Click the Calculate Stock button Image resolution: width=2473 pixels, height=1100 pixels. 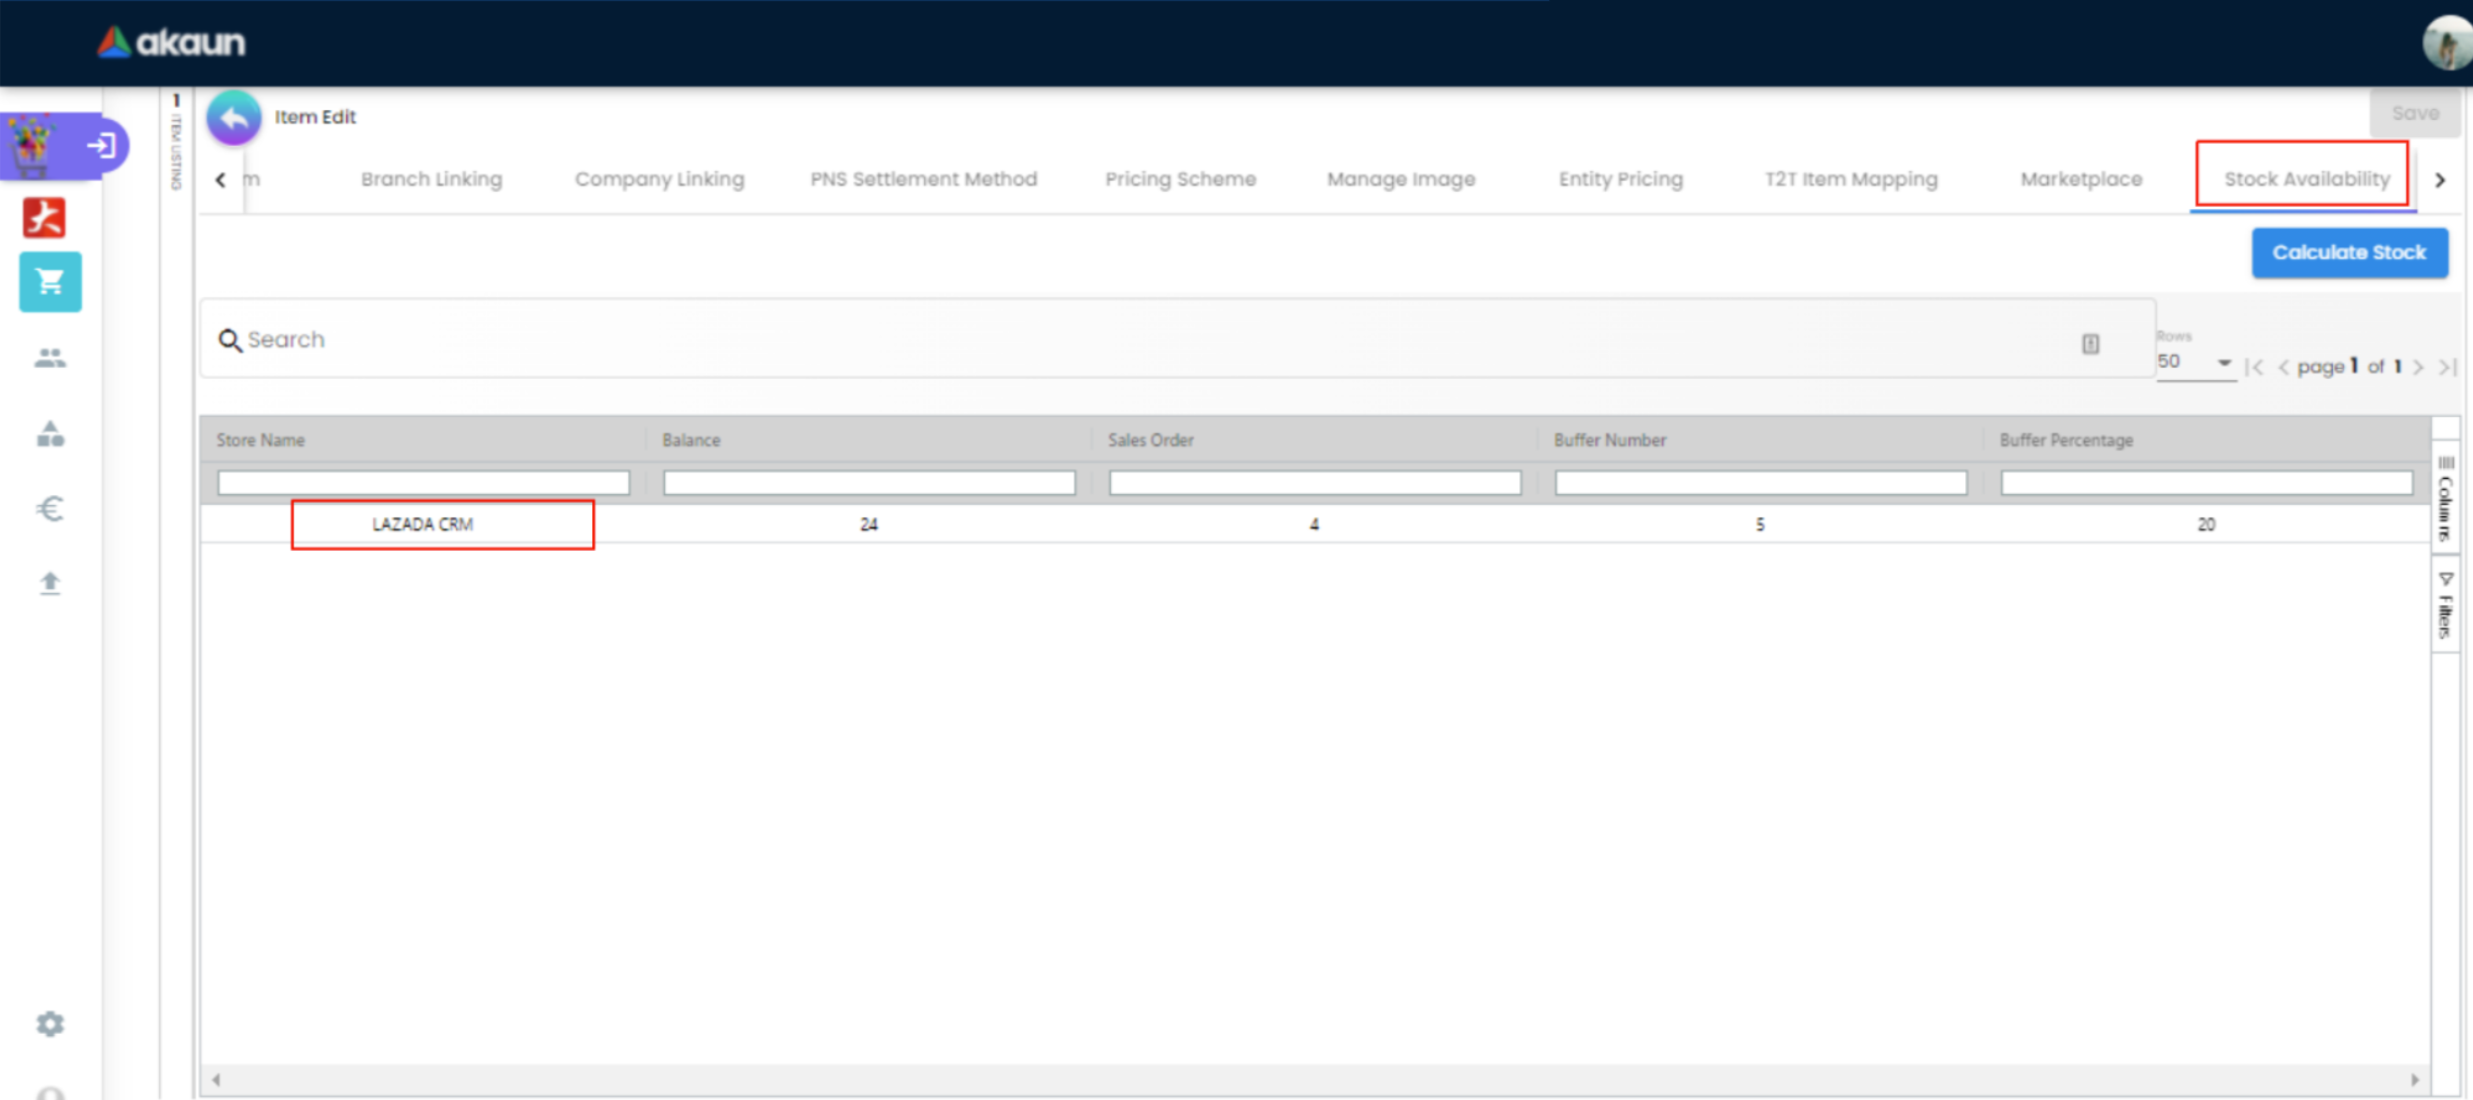click(2349, 253)
